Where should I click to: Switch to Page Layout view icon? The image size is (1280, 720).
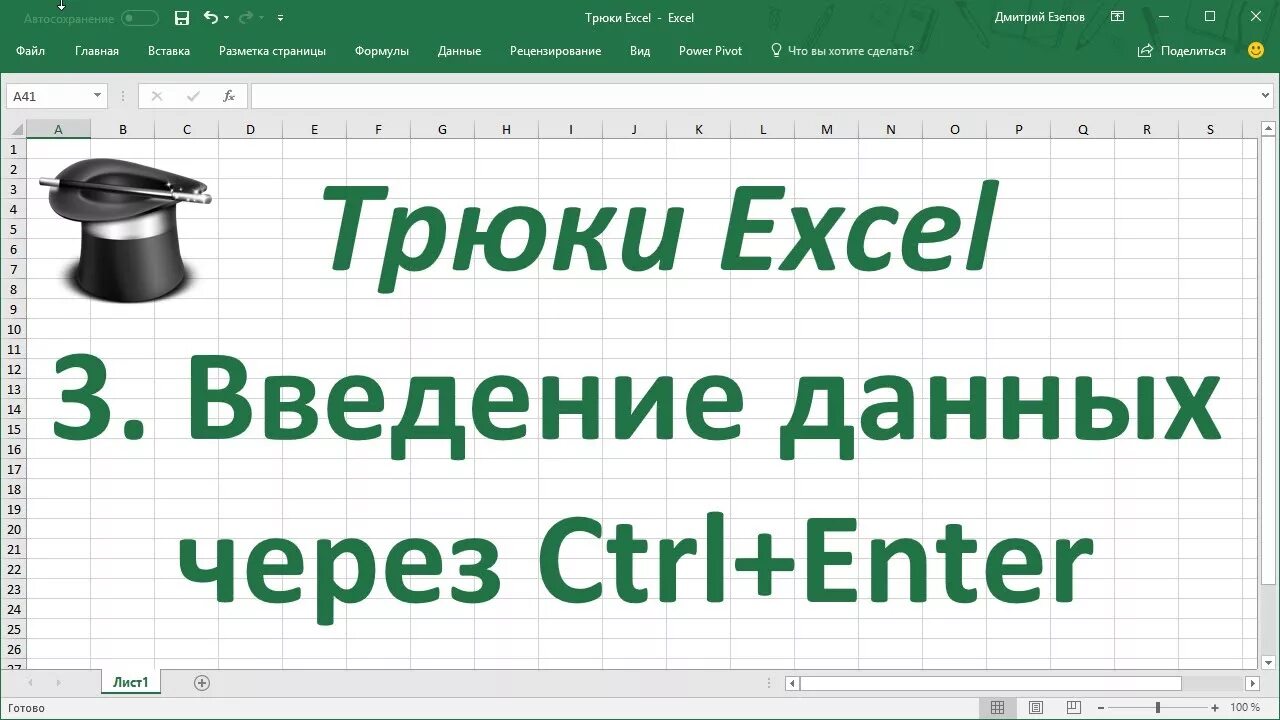(1035, 707)
